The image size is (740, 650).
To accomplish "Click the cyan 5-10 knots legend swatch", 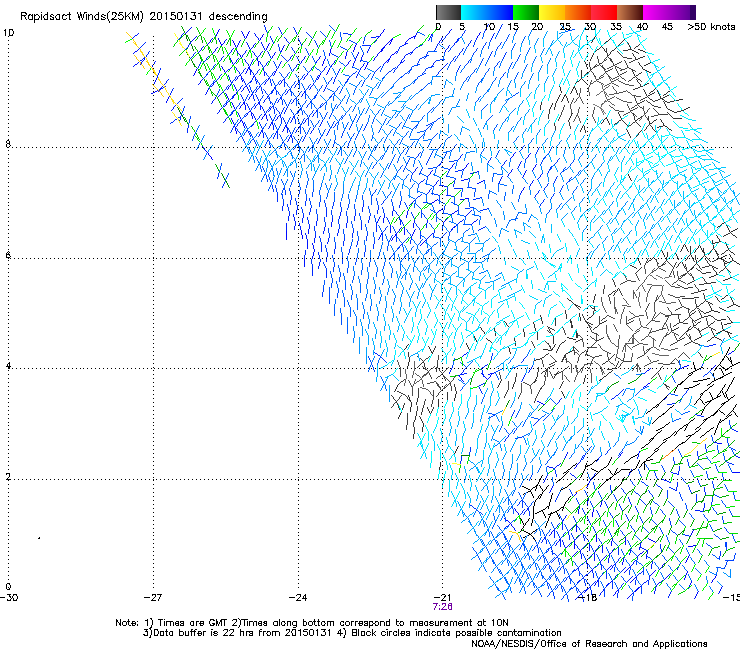I will point(474,12).
